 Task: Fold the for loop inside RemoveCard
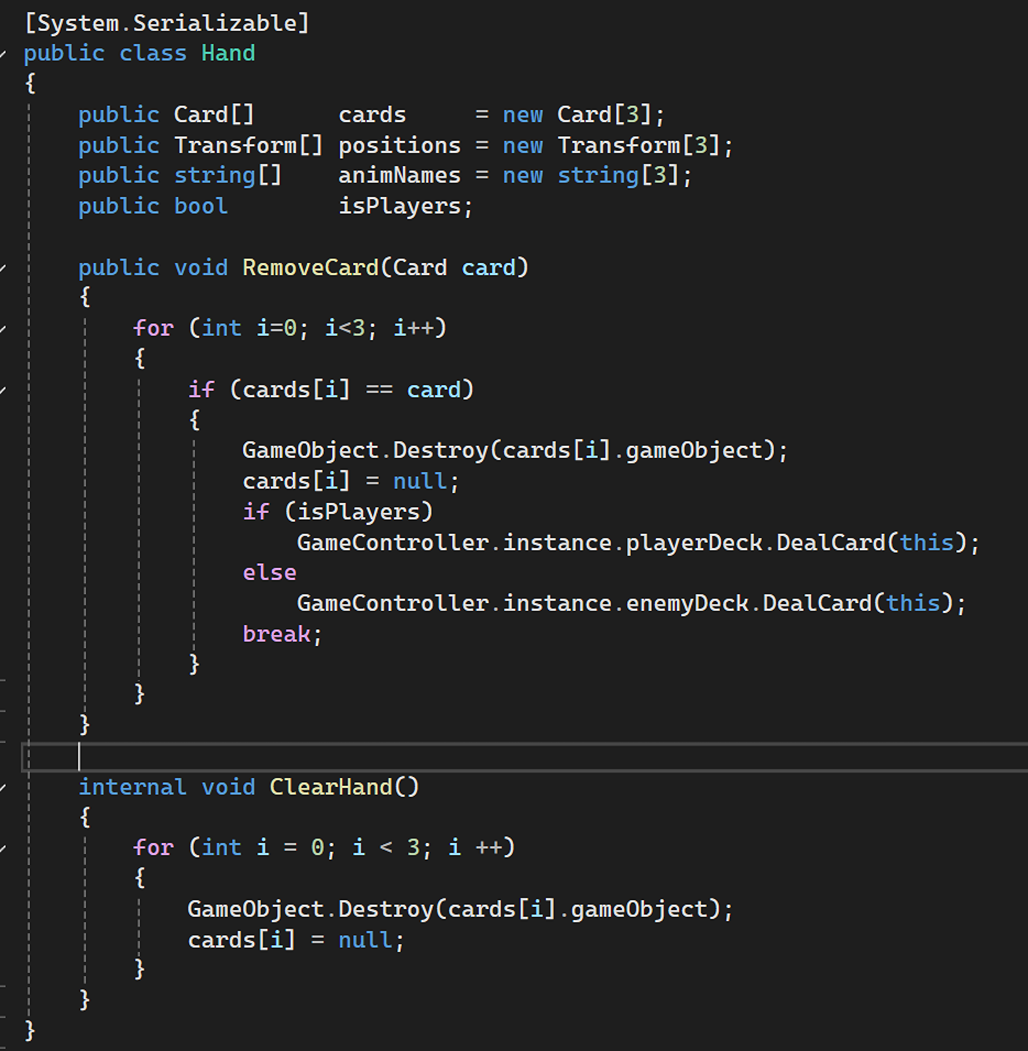tap(4, 328)
